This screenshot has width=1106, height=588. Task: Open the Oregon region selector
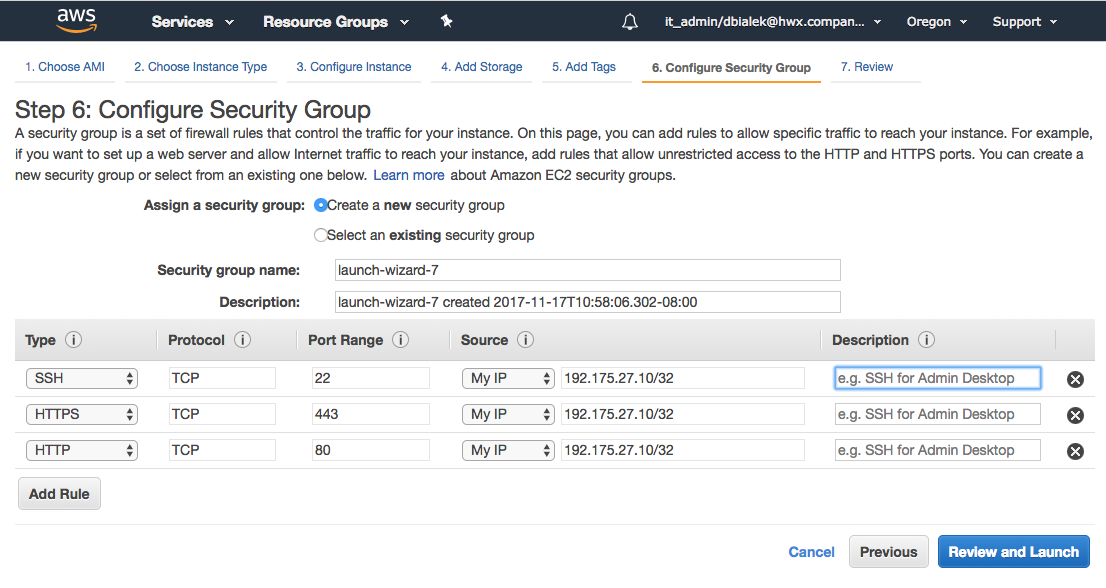click(x=936, y=22)
